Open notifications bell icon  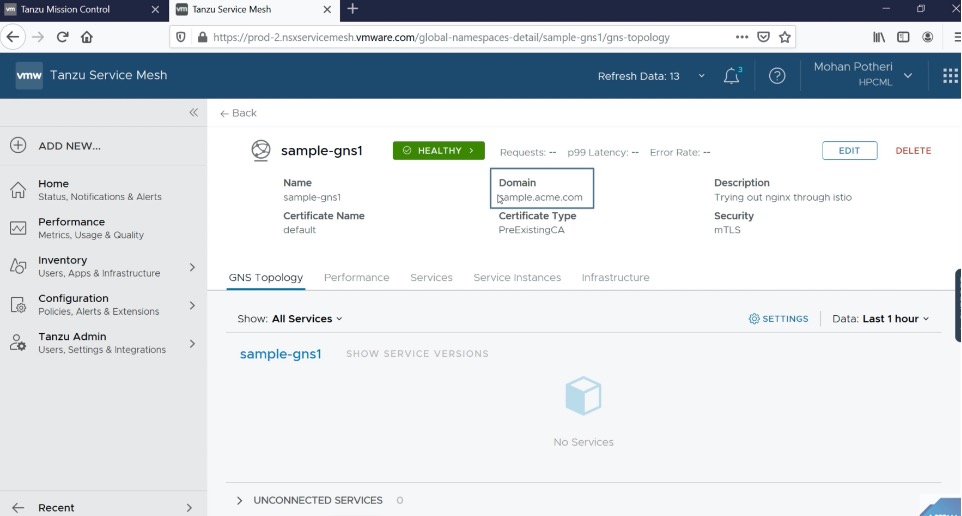click(x=731, y=76)
